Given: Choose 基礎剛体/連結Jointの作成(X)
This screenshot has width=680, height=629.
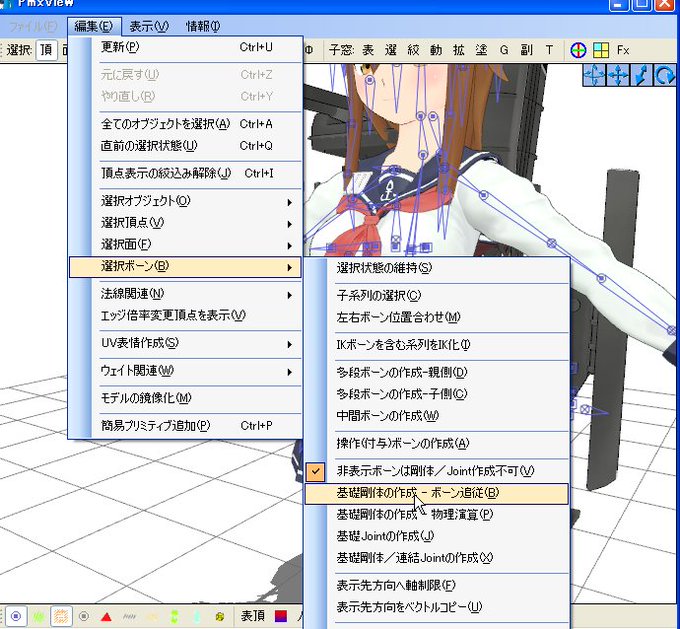Looking at the screenshot, I should (437, 558).
